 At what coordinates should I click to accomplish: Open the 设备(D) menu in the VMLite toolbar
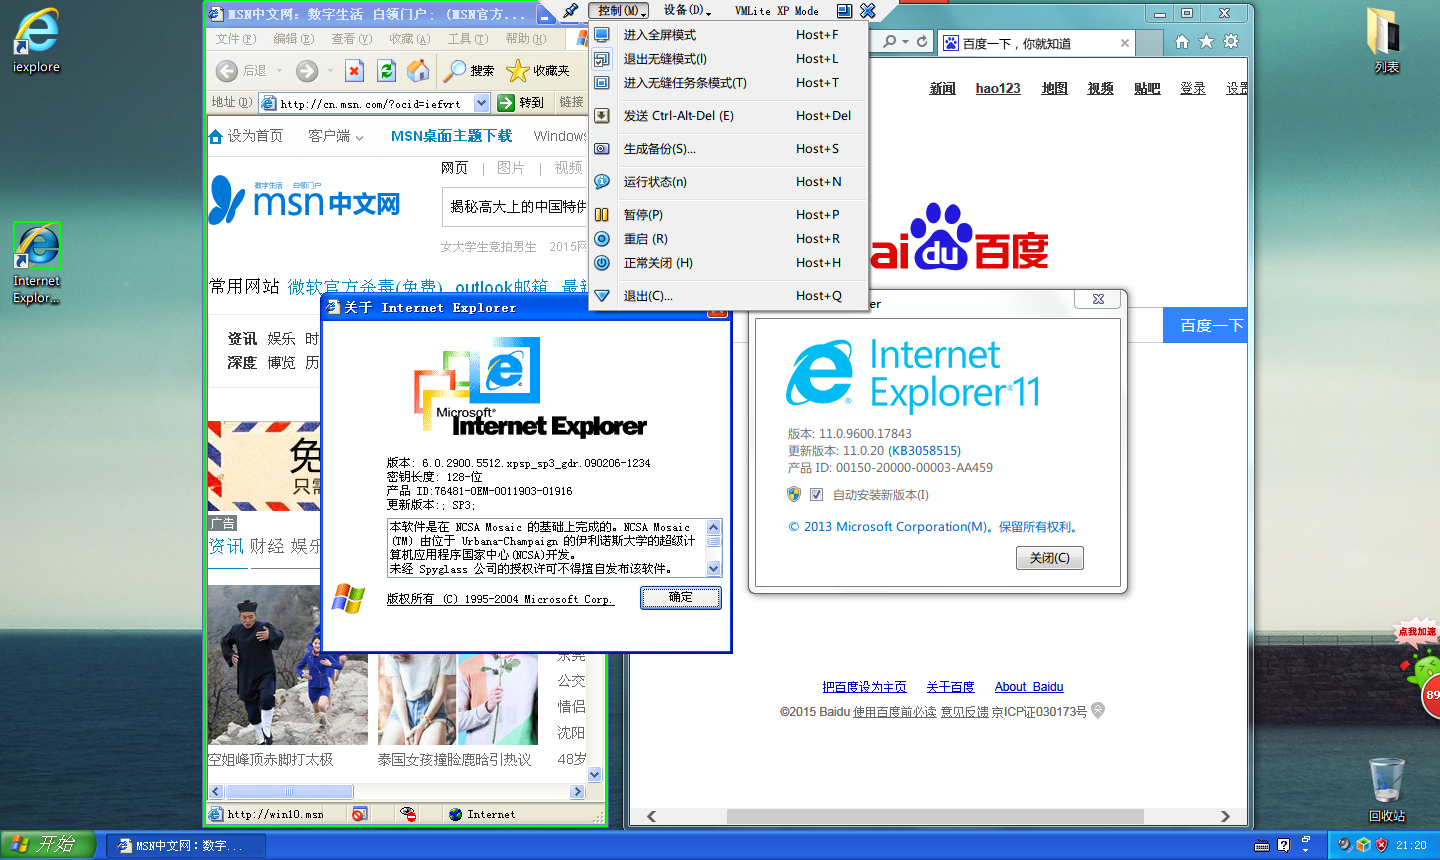(x=687, y=10)
